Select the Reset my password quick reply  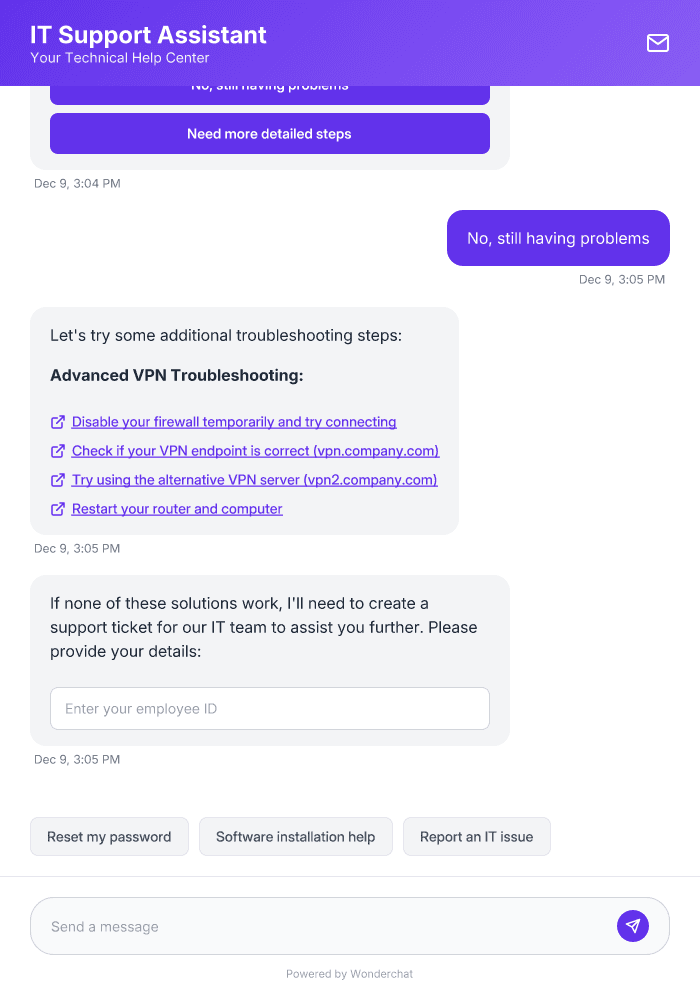(x=109, y=836)
